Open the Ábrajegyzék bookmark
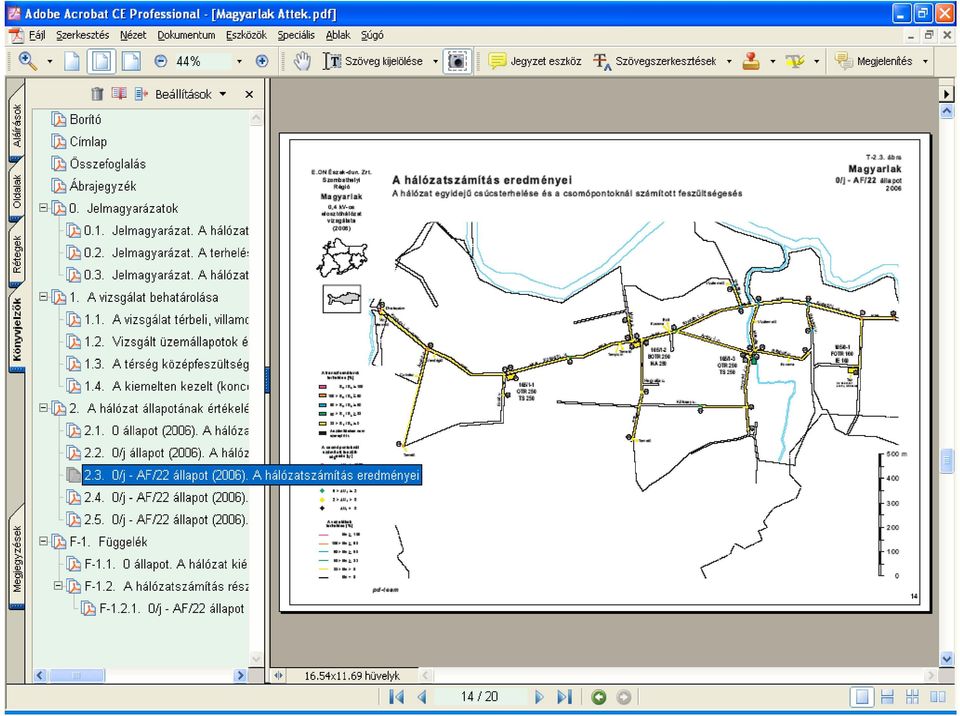Screen dimensions: 960x716 103,186
